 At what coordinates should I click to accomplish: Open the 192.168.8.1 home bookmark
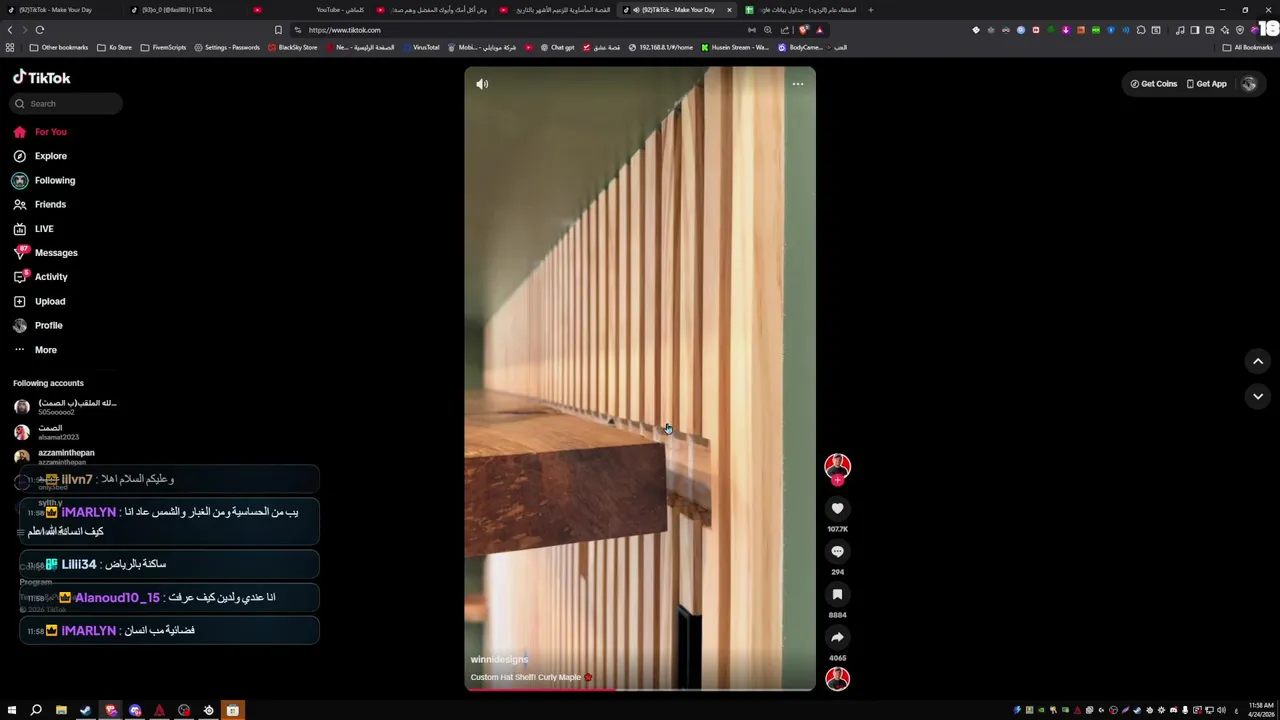click(661, 47)
